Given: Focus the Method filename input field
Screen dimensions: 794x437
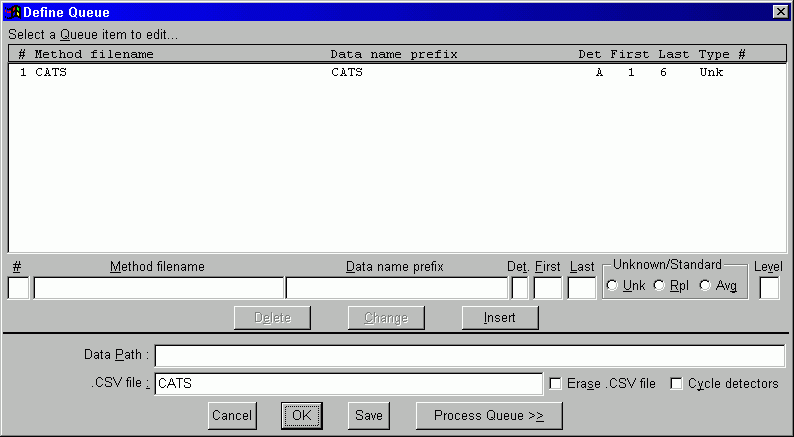Looking at the screenshot, I should [158, 288].
